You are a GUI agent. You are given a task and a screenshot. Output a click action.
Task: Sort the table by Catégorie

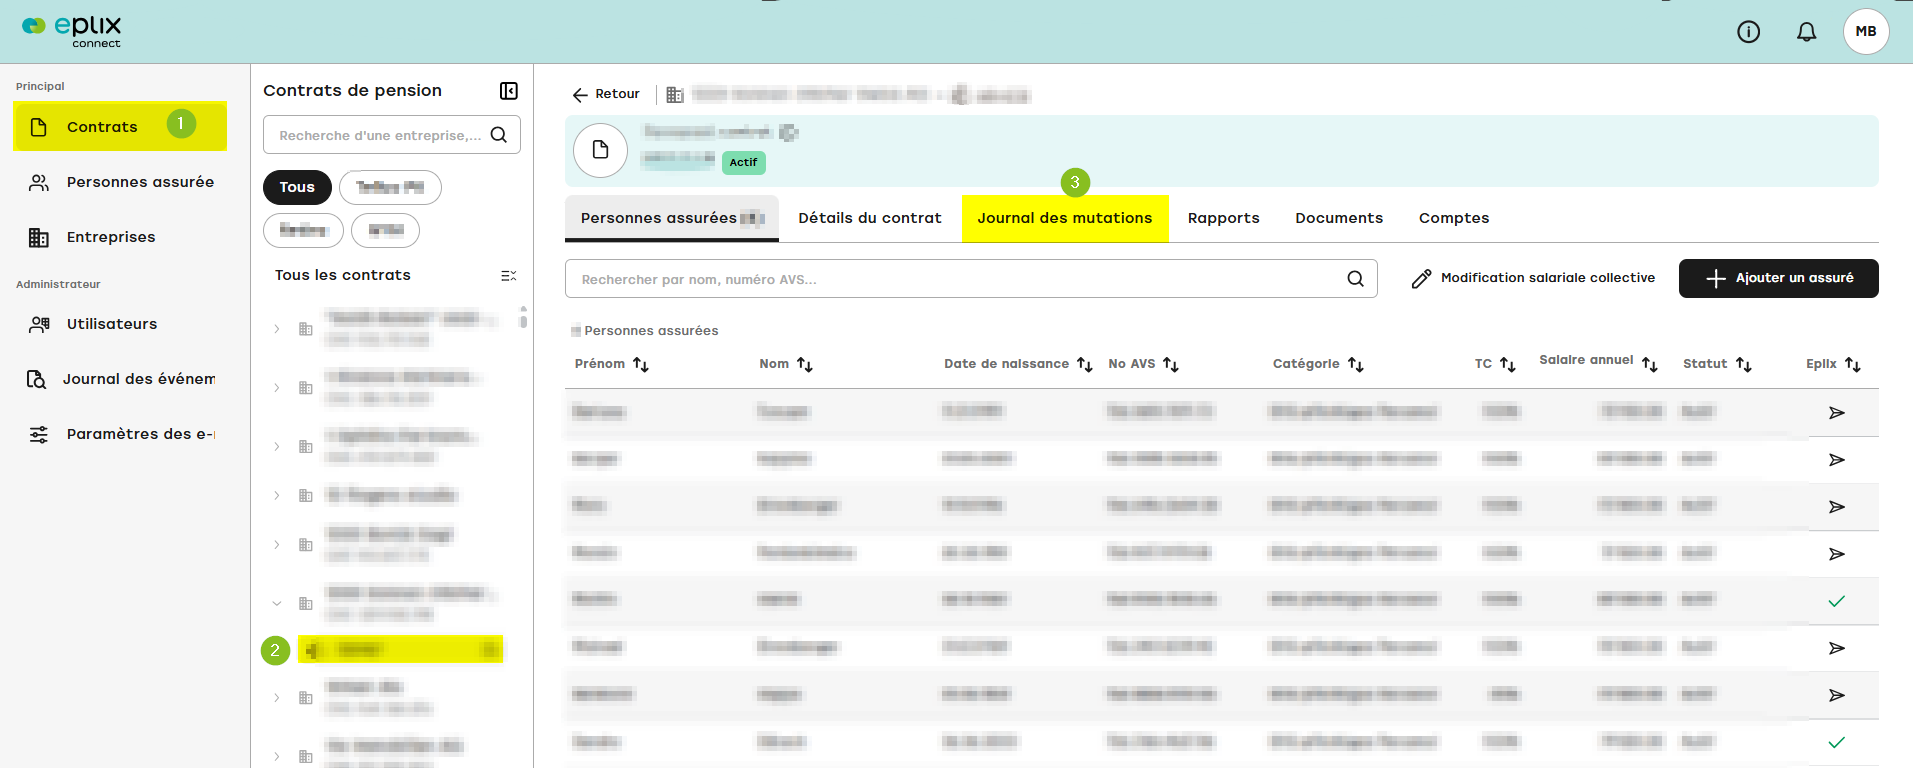[x=1355, y=365]
